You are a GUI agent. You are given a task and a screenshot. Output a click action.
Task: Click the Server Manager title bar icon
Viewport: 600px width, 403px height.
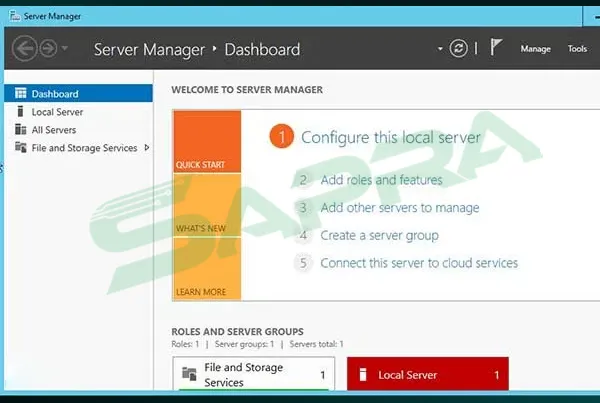[x=13, y=16]
